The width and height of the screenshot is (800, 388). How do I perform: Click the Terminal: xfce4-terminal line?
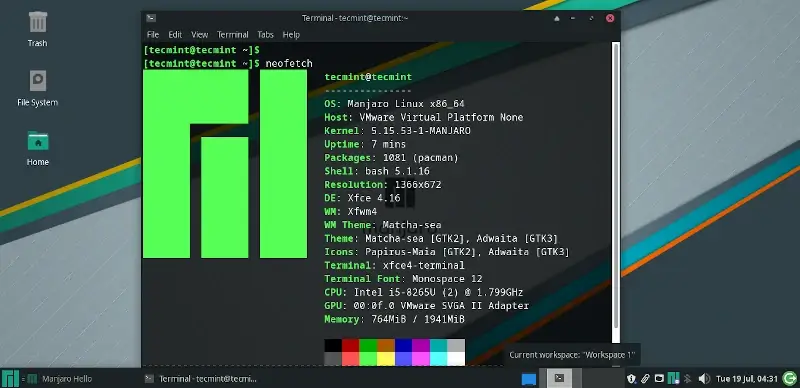pos(394,265)
